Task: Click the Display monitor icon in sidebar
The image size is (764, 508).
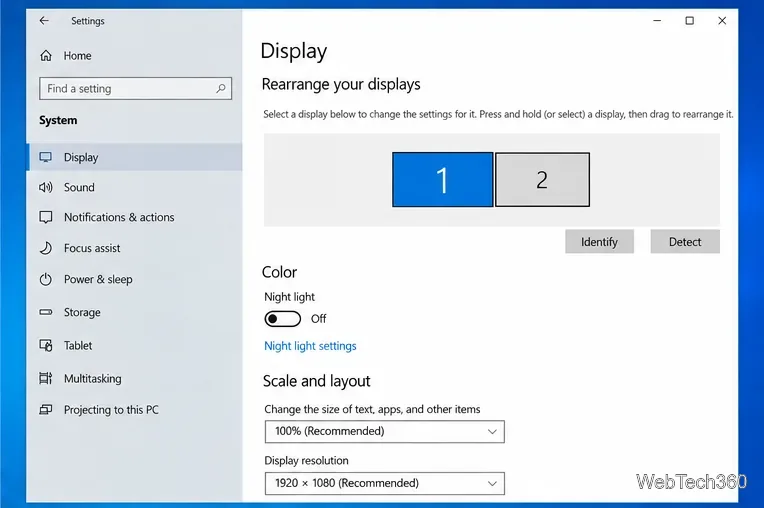Action: point(46,157)
